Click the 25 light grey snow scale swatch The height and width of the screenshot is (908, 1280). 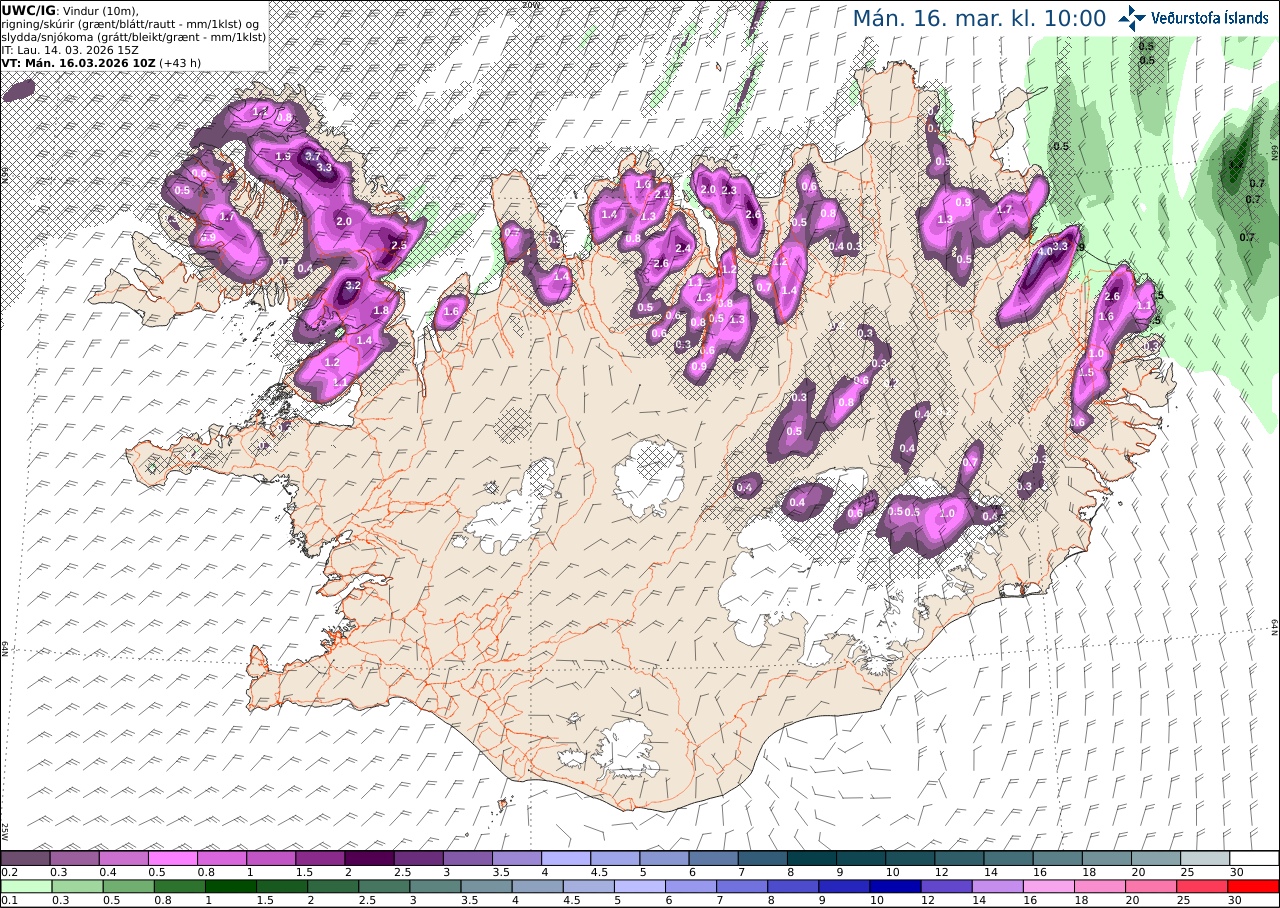[x=1205, y=858]
